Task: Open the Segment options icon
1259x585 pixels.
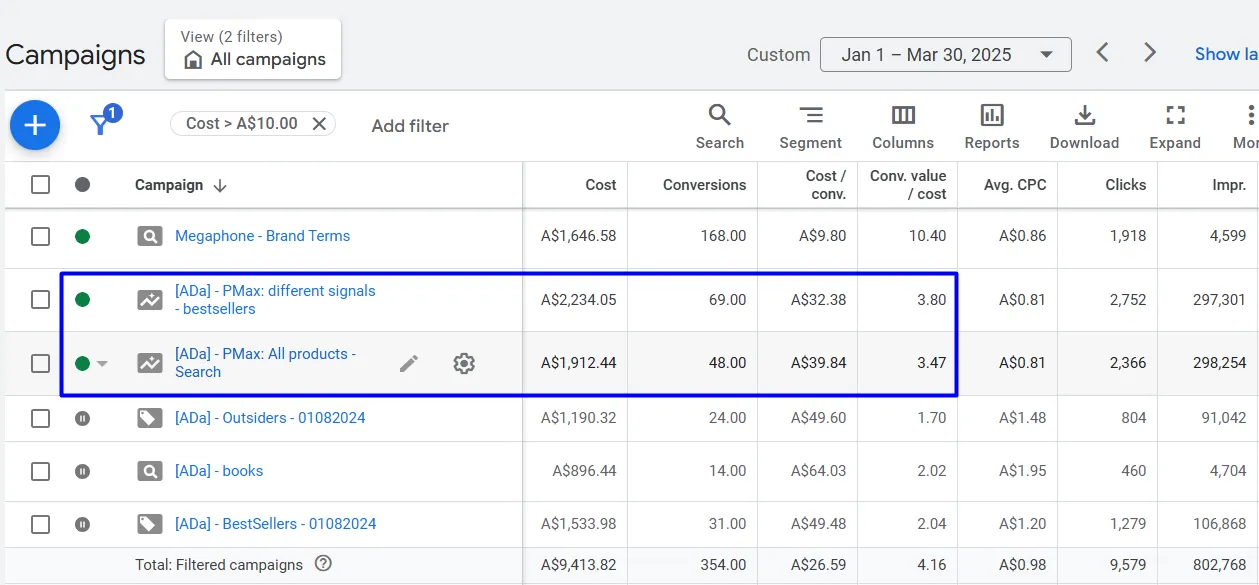Action: (x=810, y=125)
